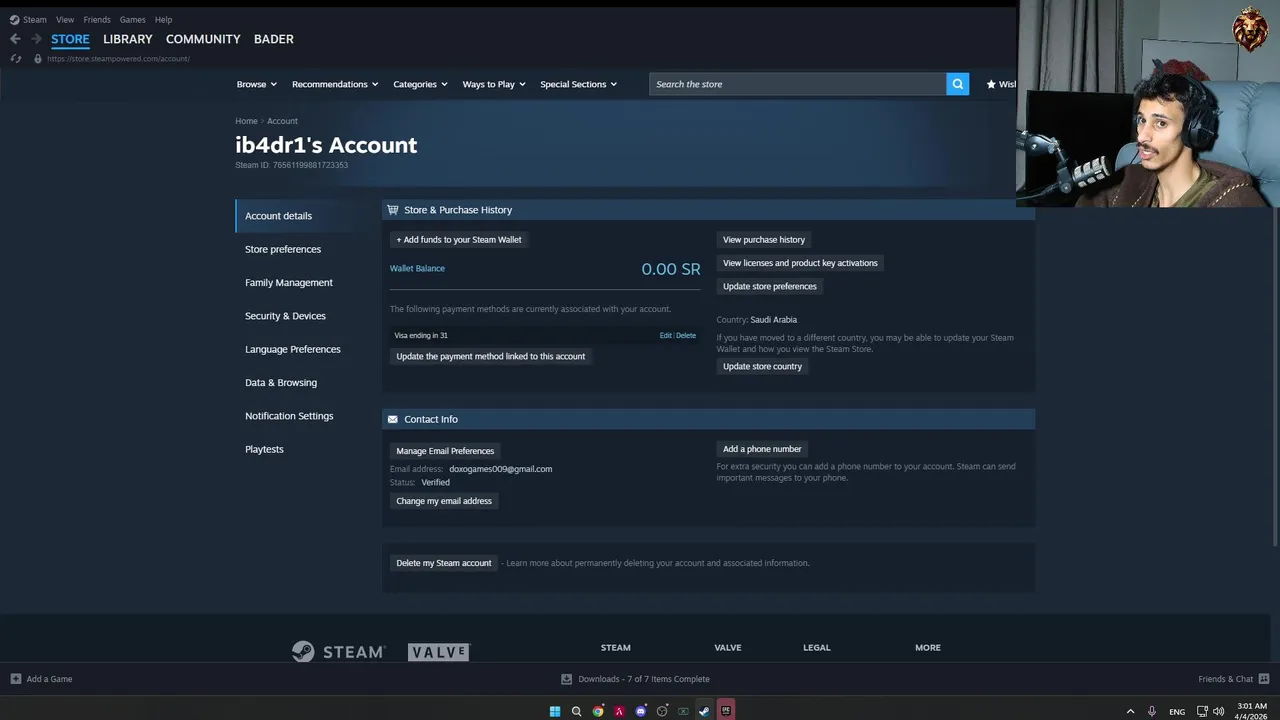Open the Help menu
Image resolution: width=1280 pixels, height=720 pixels.
click(163, 19)
